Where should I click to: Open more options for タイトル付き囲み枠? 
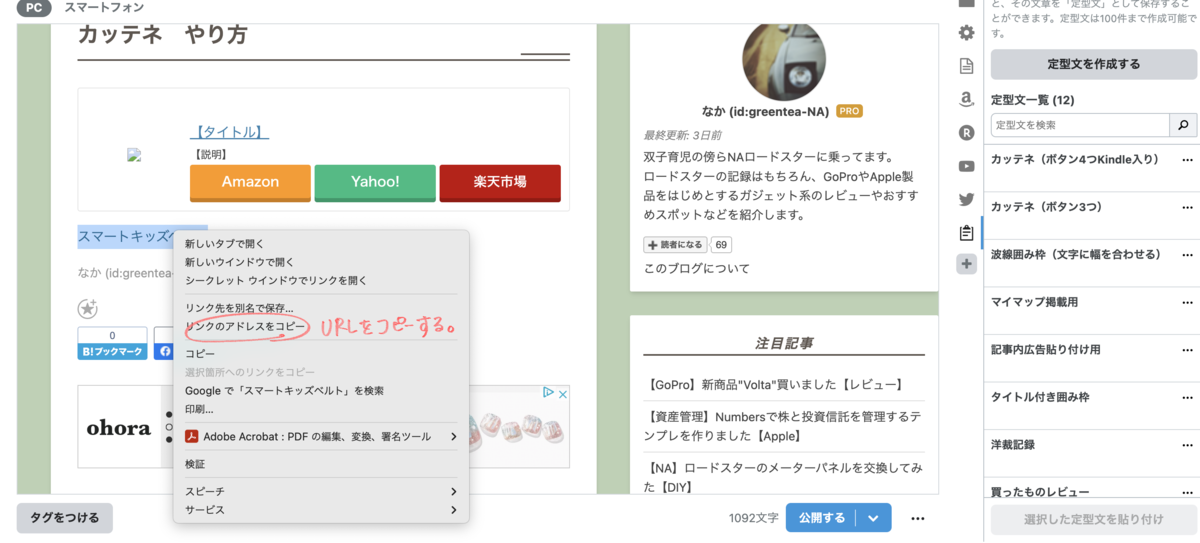(x=1187, y=397)
